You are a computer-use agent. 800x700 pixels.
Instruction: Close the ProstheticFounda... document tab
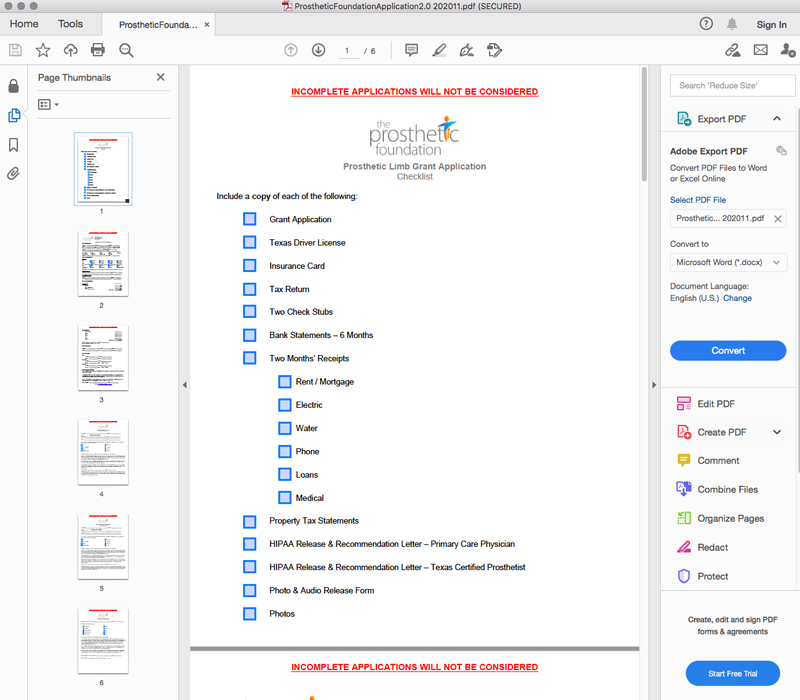point(207,24)
